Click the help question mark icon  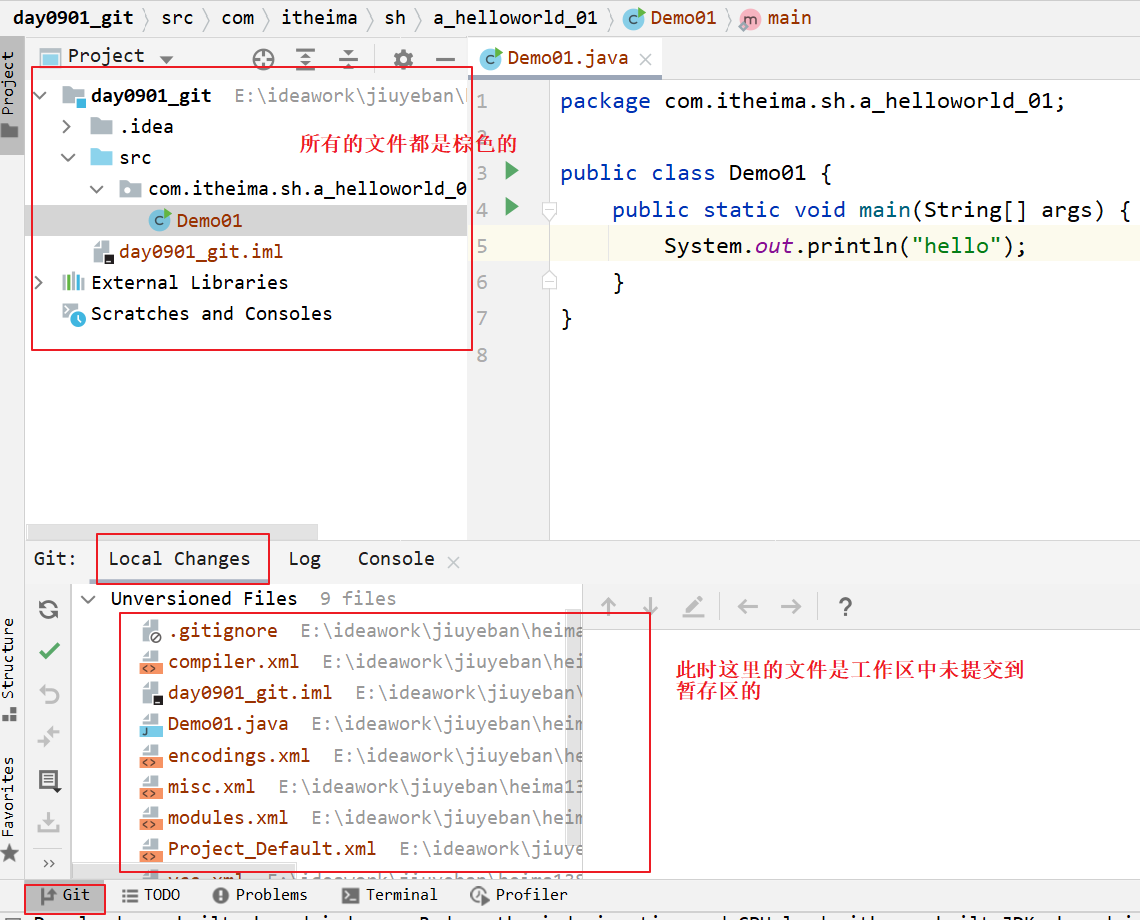point(845,606)
